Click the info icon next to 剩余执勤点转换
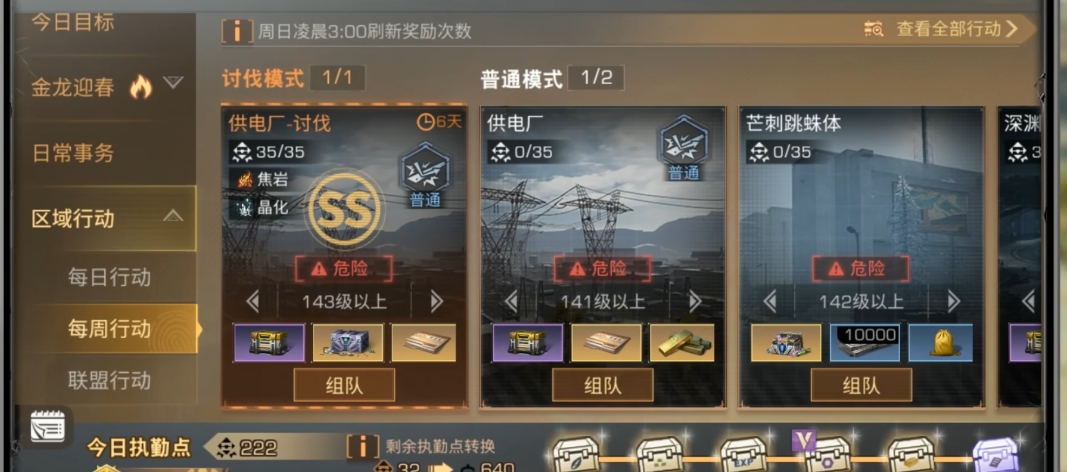This screenshot has width=1067, height=472. pyautogui.click(x=363, y=447)
